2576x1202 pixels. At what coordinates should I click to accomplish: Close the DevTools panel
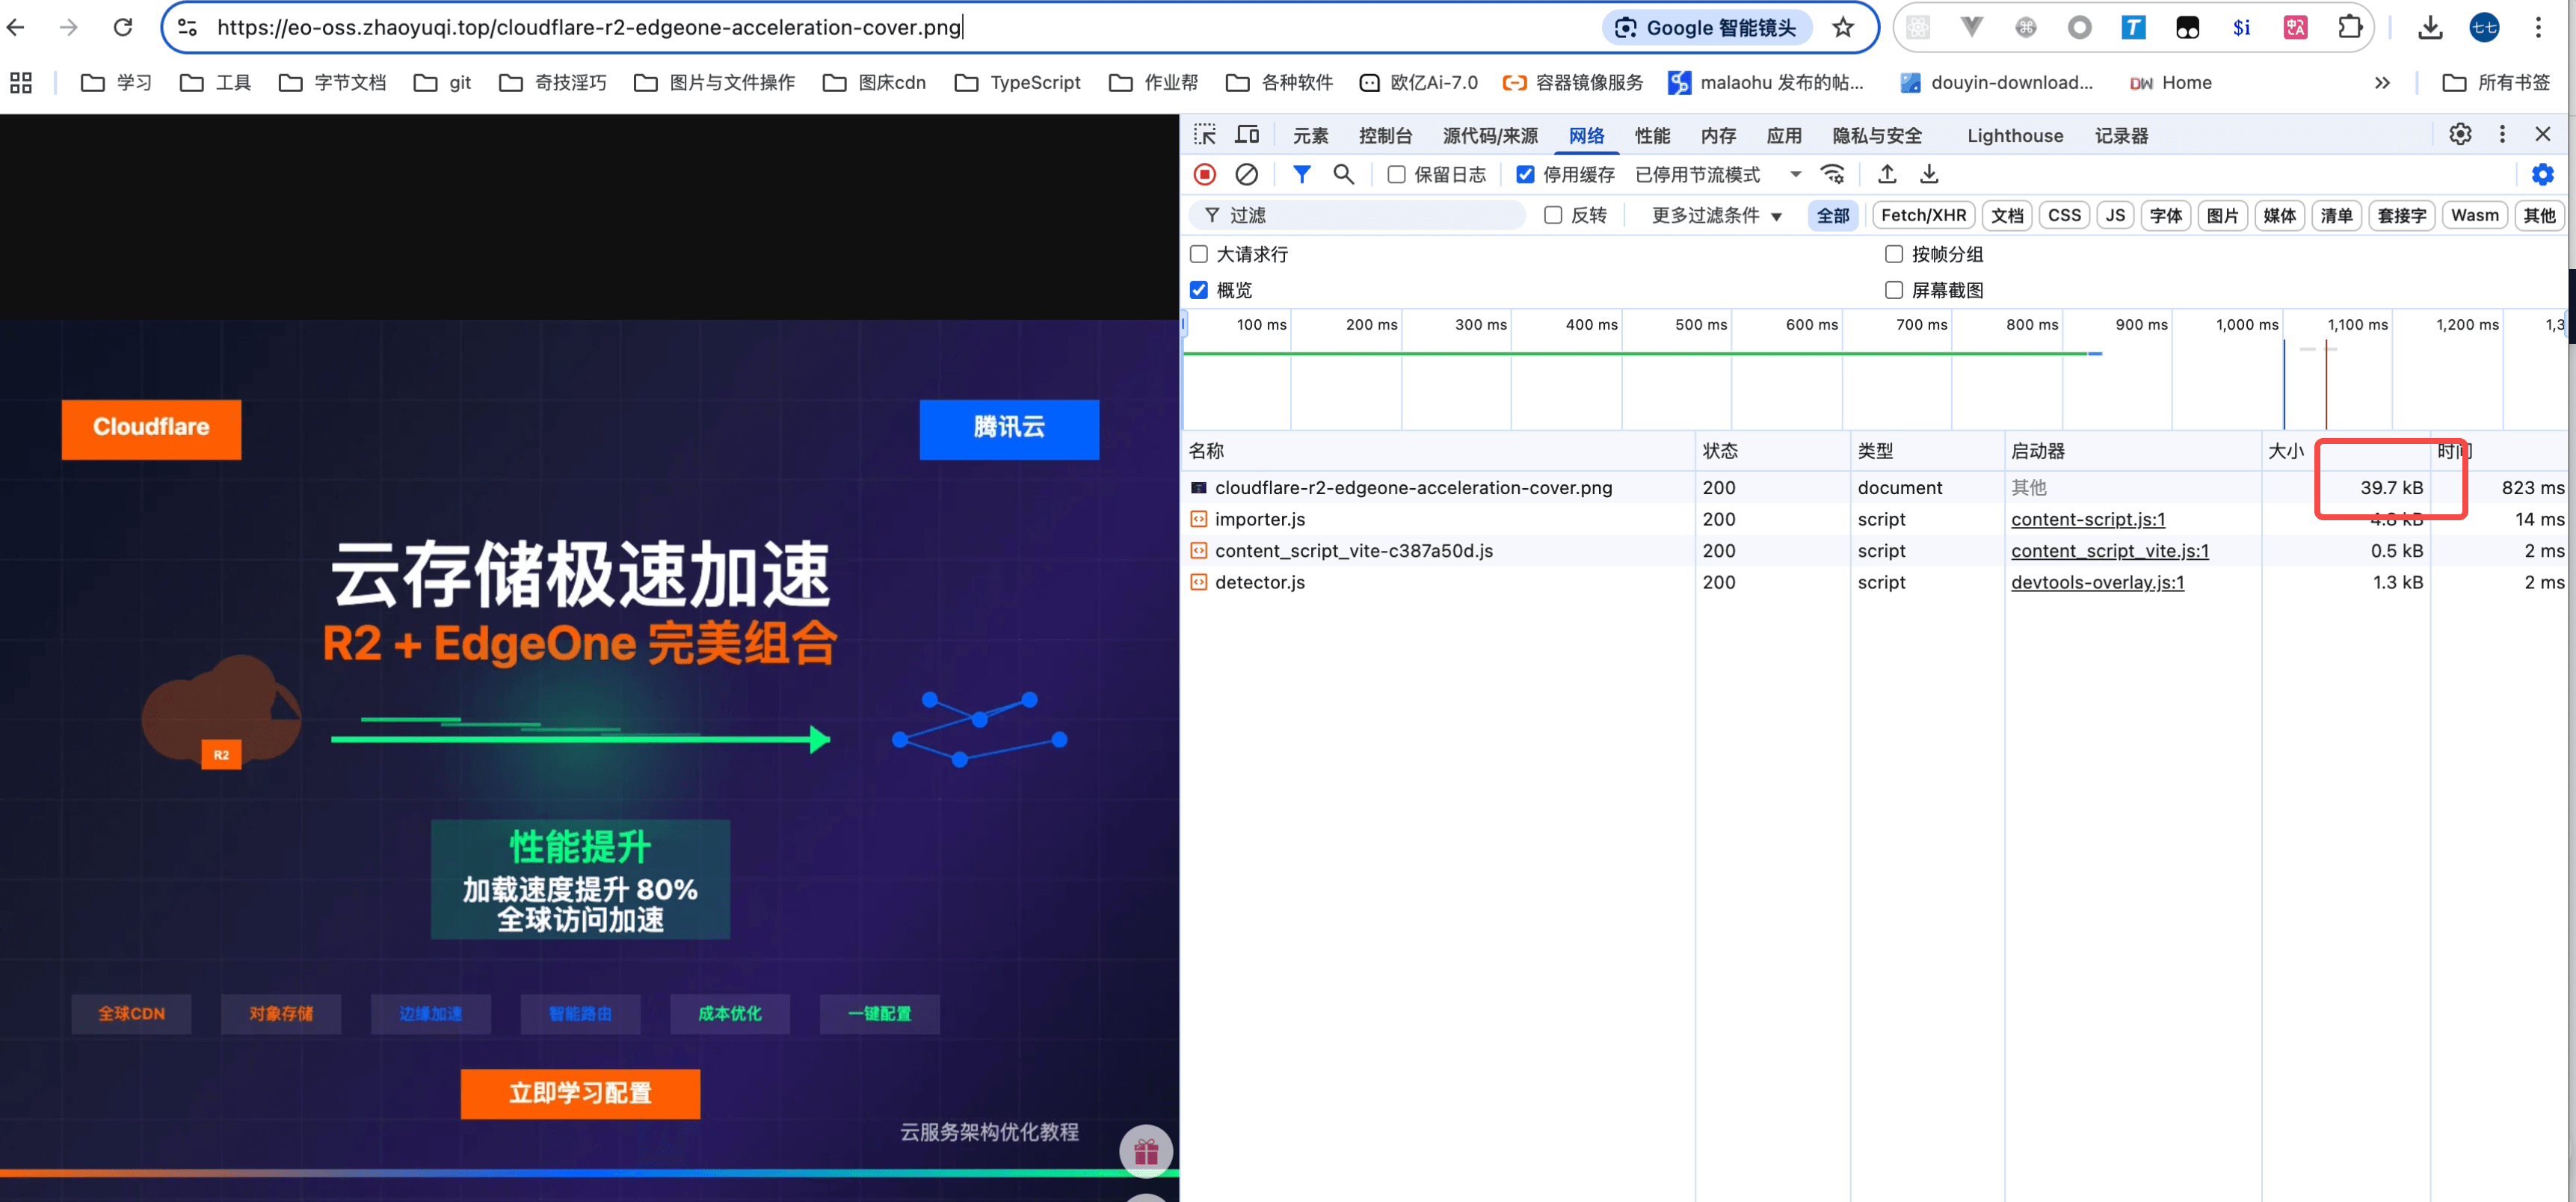(x=2543, y=134)
